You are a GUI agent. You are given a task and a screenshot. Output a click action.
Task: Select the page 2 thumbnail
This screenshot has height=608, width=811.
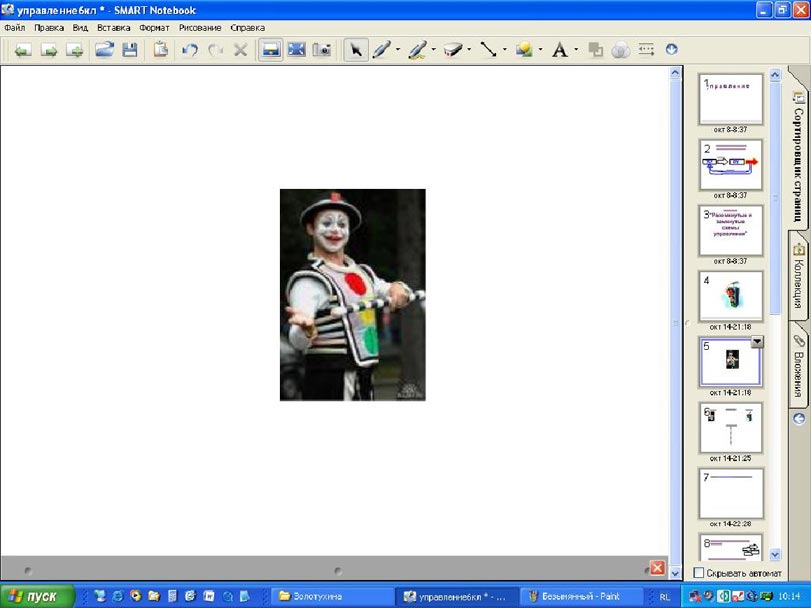(x=730, y=162)
